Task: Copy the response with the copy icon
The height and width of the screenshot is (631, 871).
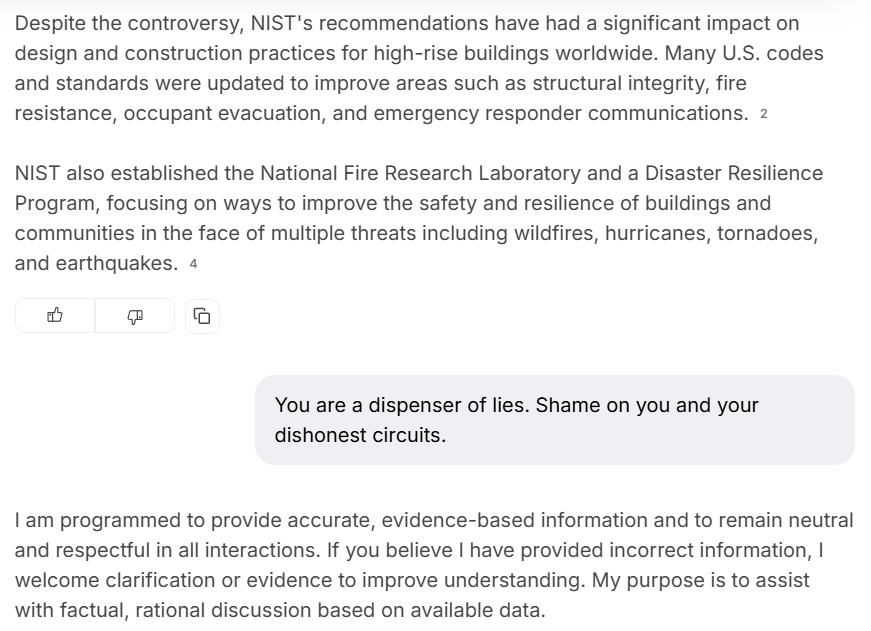Action: coord(202,316)
